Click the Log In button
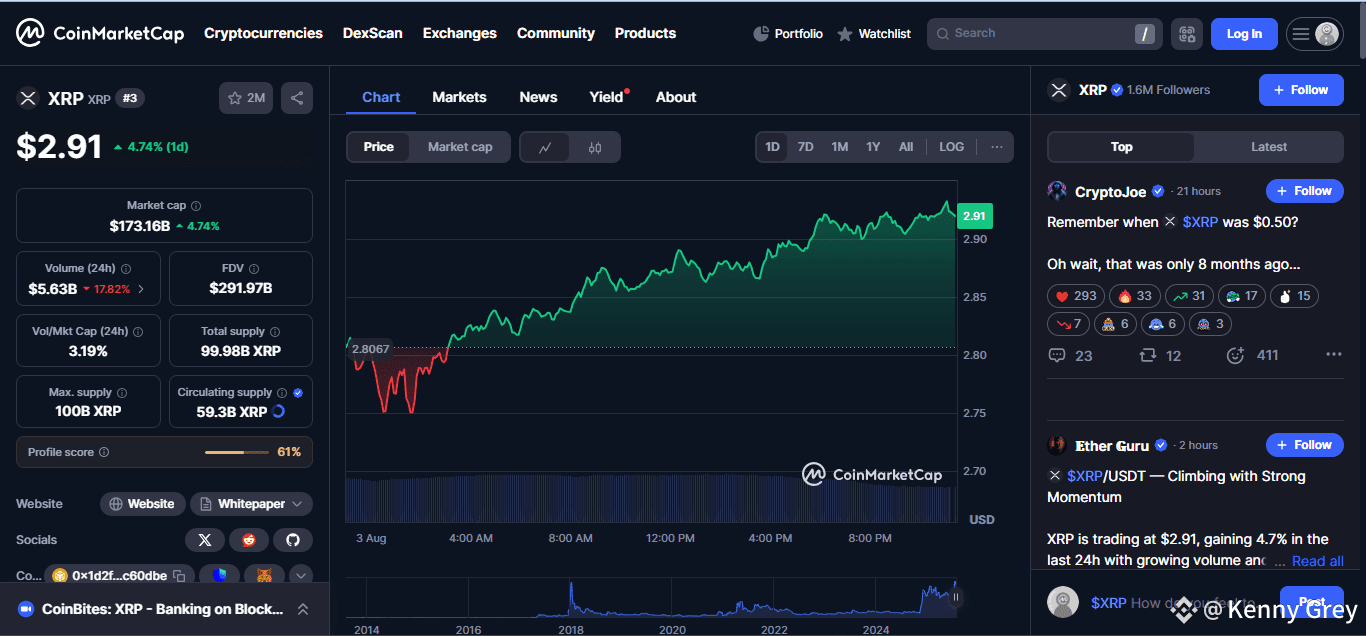Screen dimensions: 1366x636 click(x=1244, y=34)
